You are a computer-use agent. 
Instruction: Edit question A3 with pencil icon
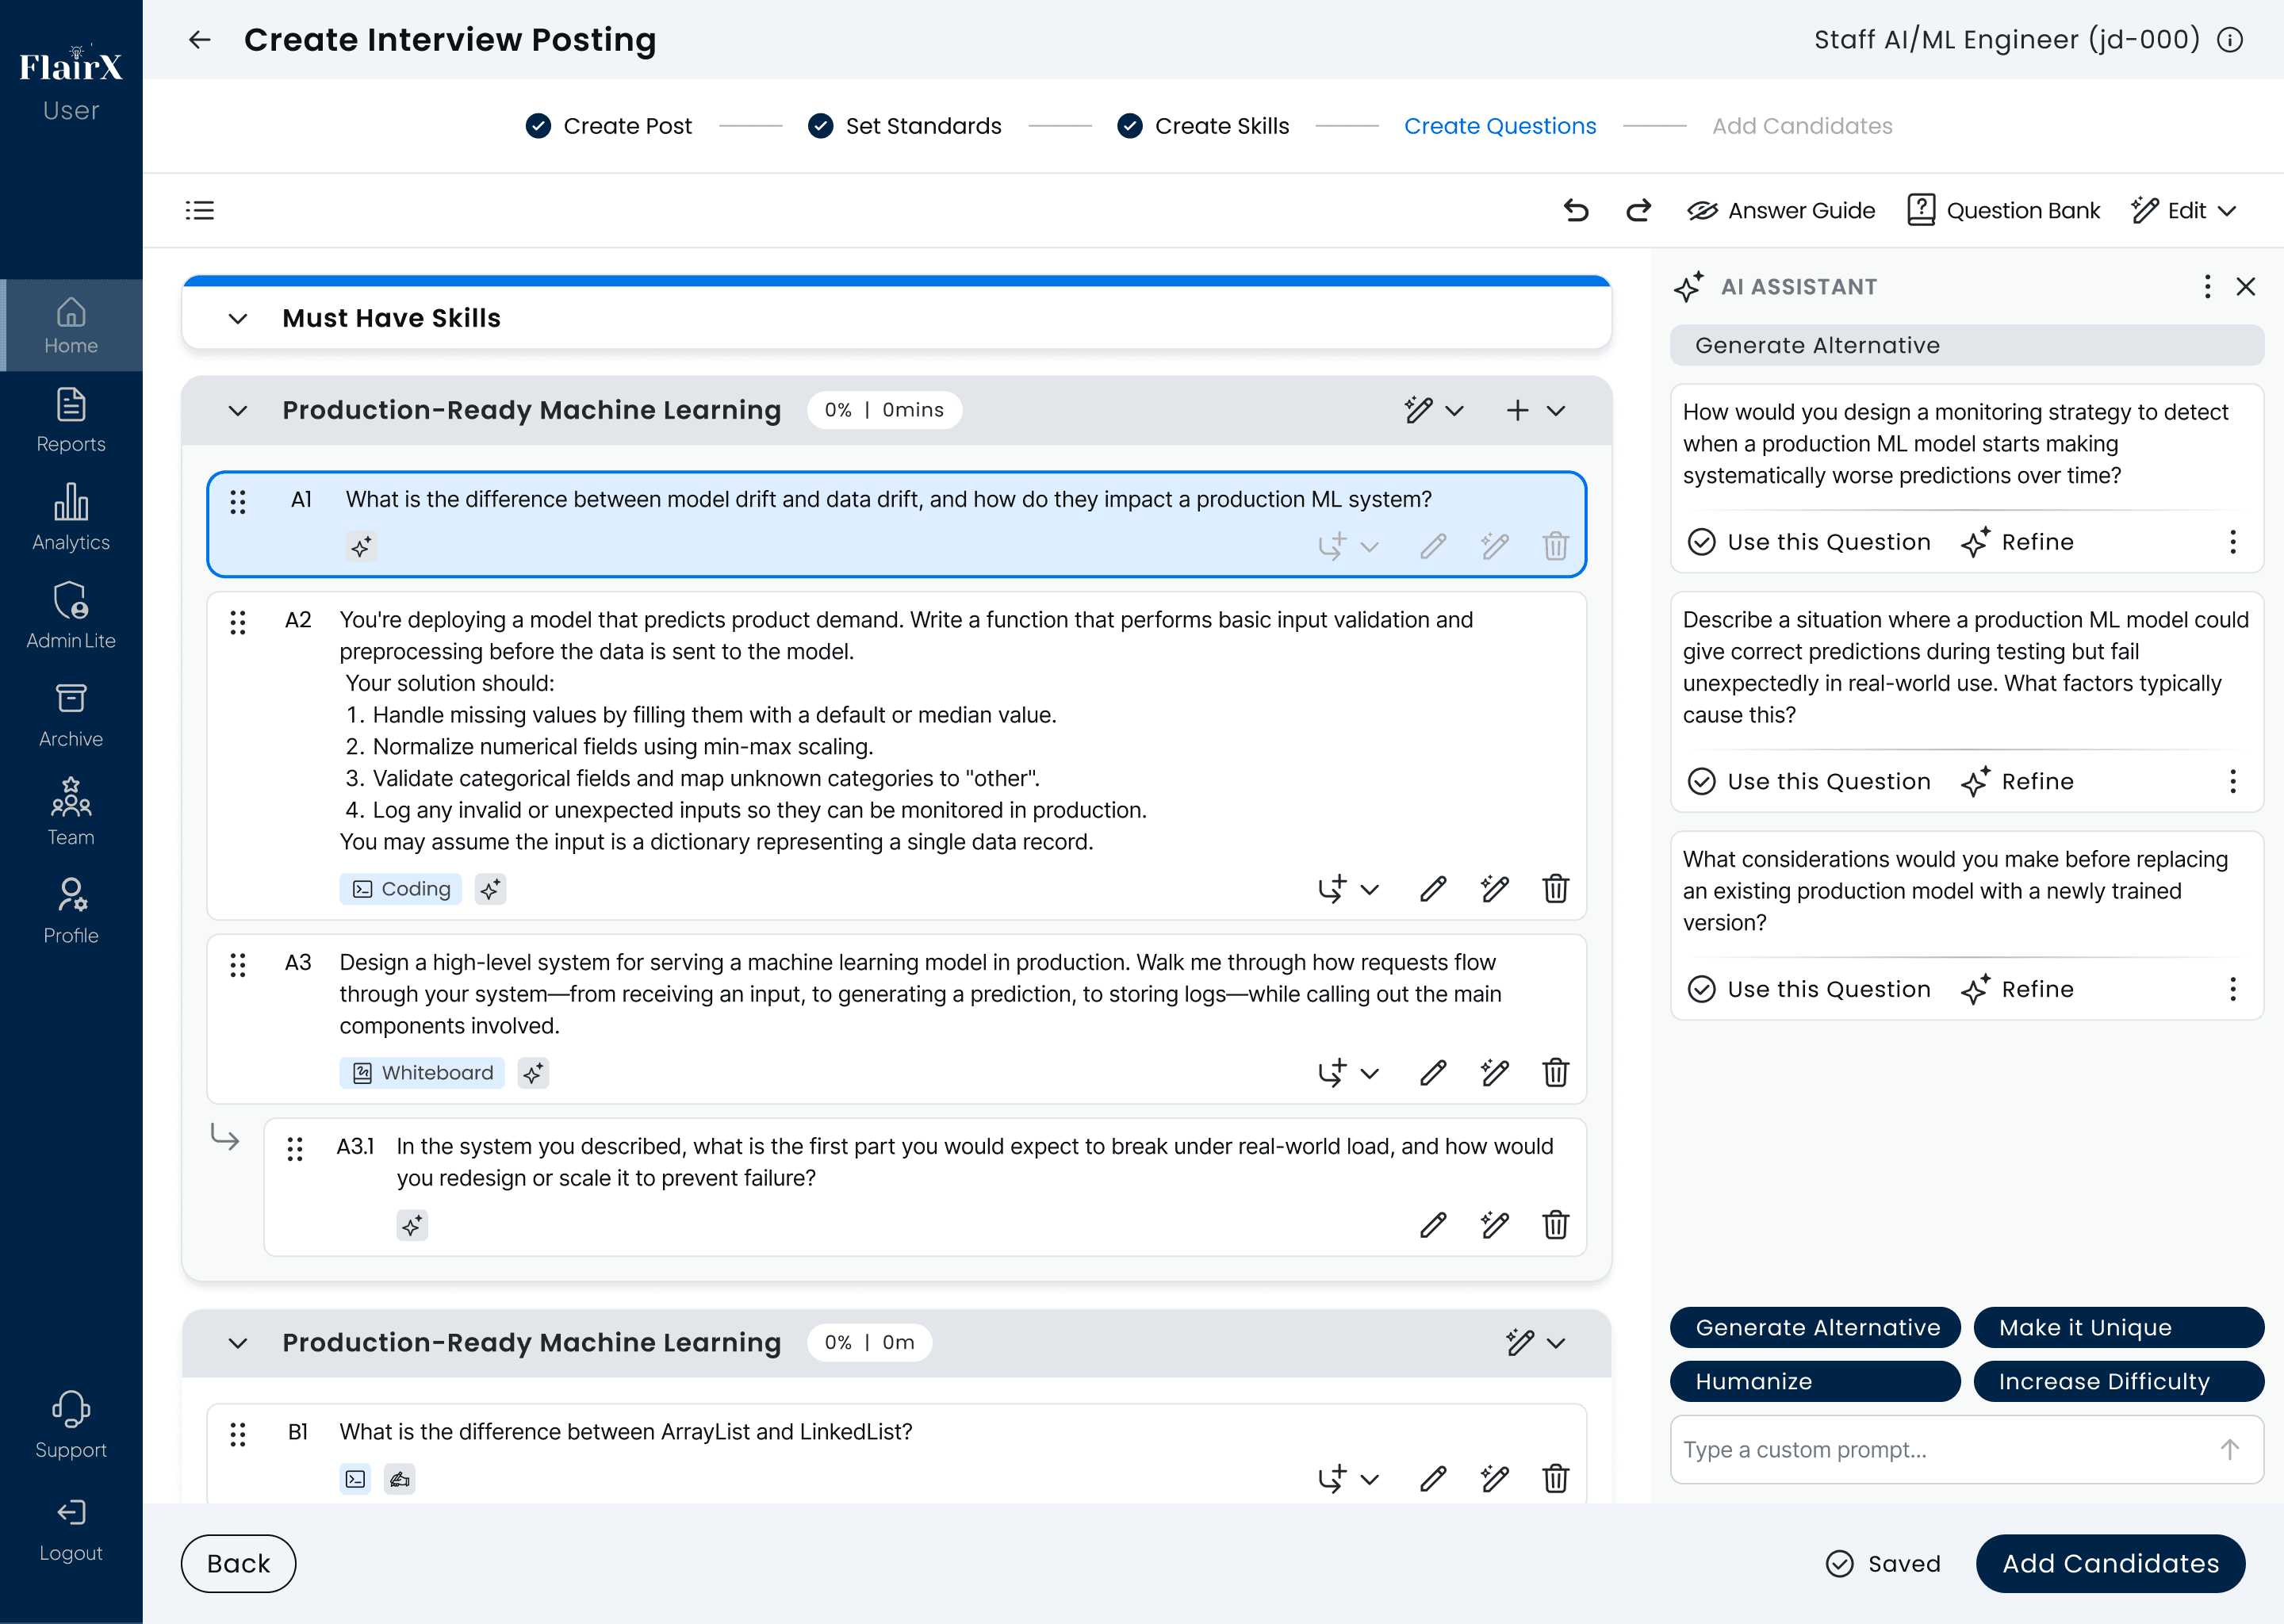[1433, 1073]
